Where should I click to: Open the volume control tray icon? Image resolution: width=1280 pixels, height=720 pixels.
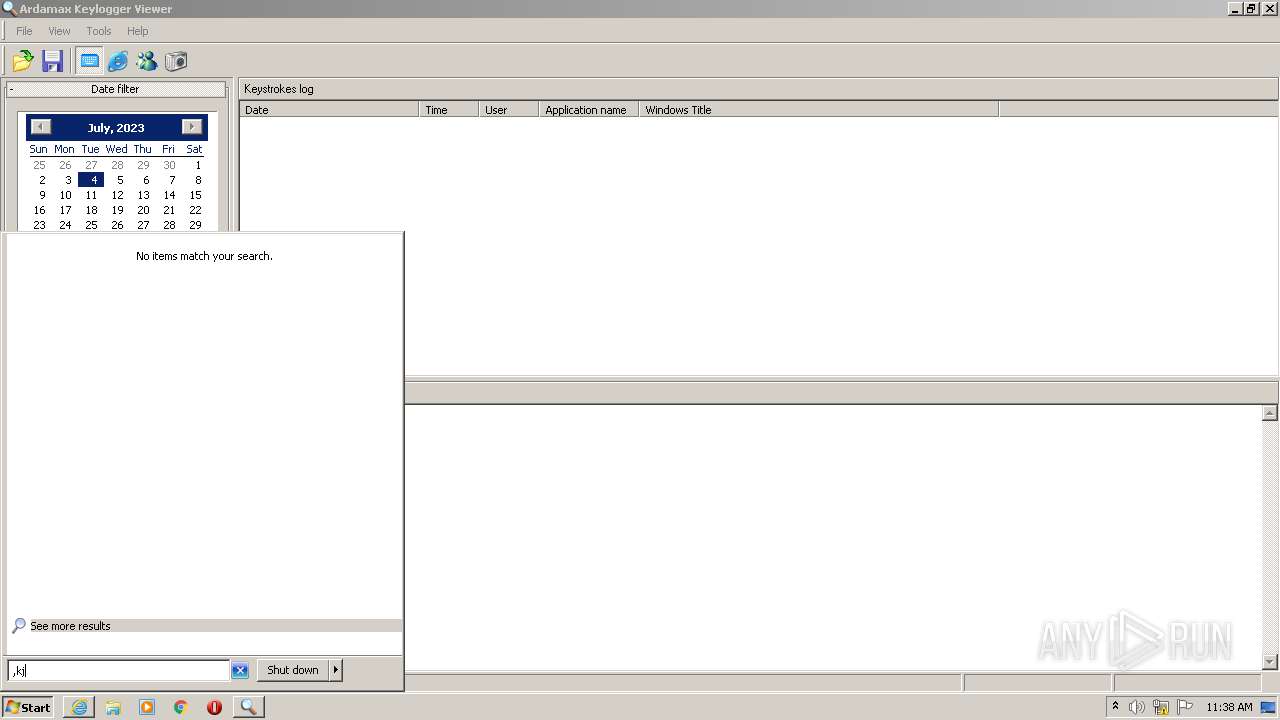[x=1136, y=707]
